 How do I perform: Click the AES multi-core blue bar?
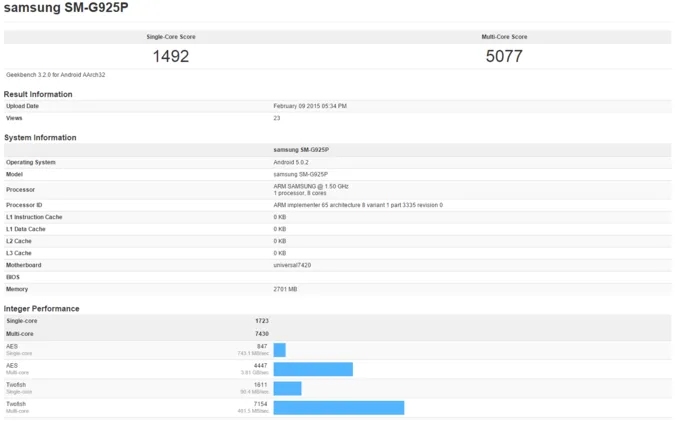[313, 369]
